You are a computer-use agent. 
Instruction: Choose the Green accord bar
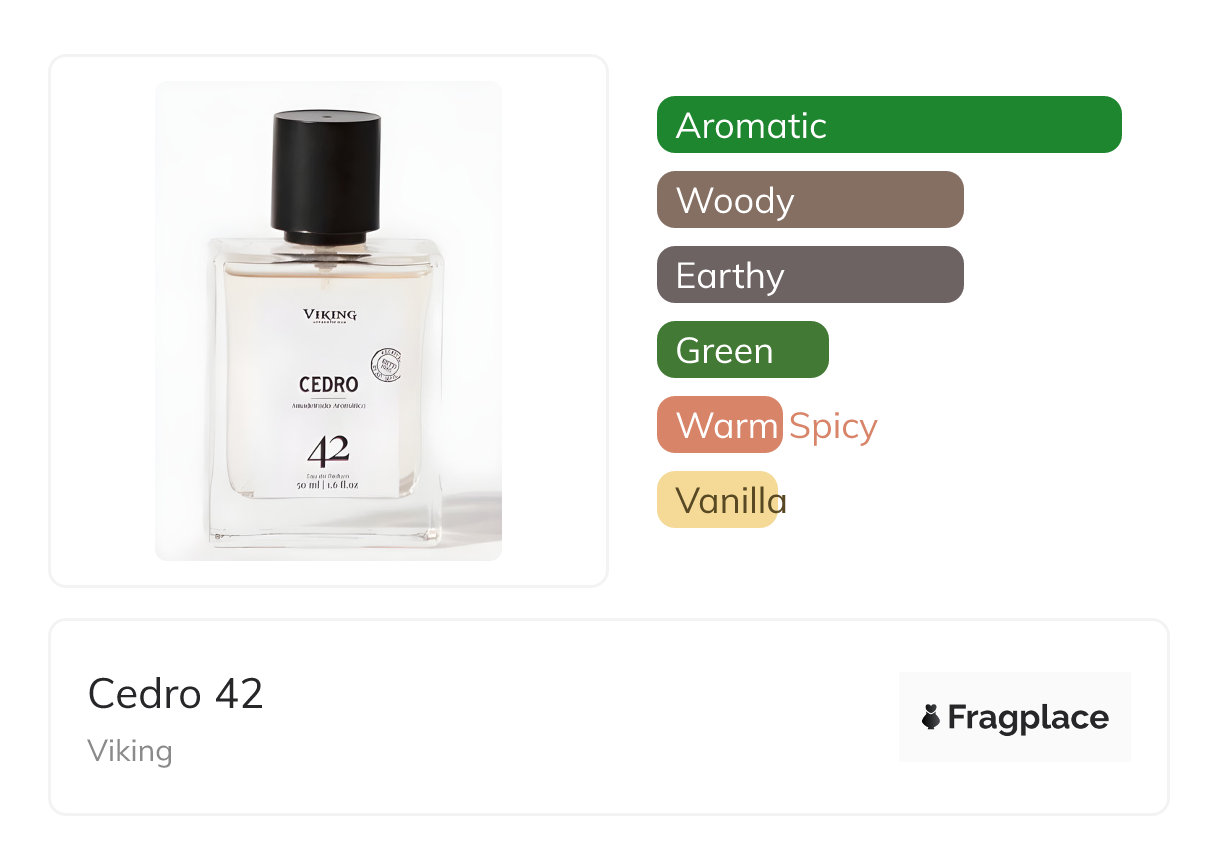(743, 350)
